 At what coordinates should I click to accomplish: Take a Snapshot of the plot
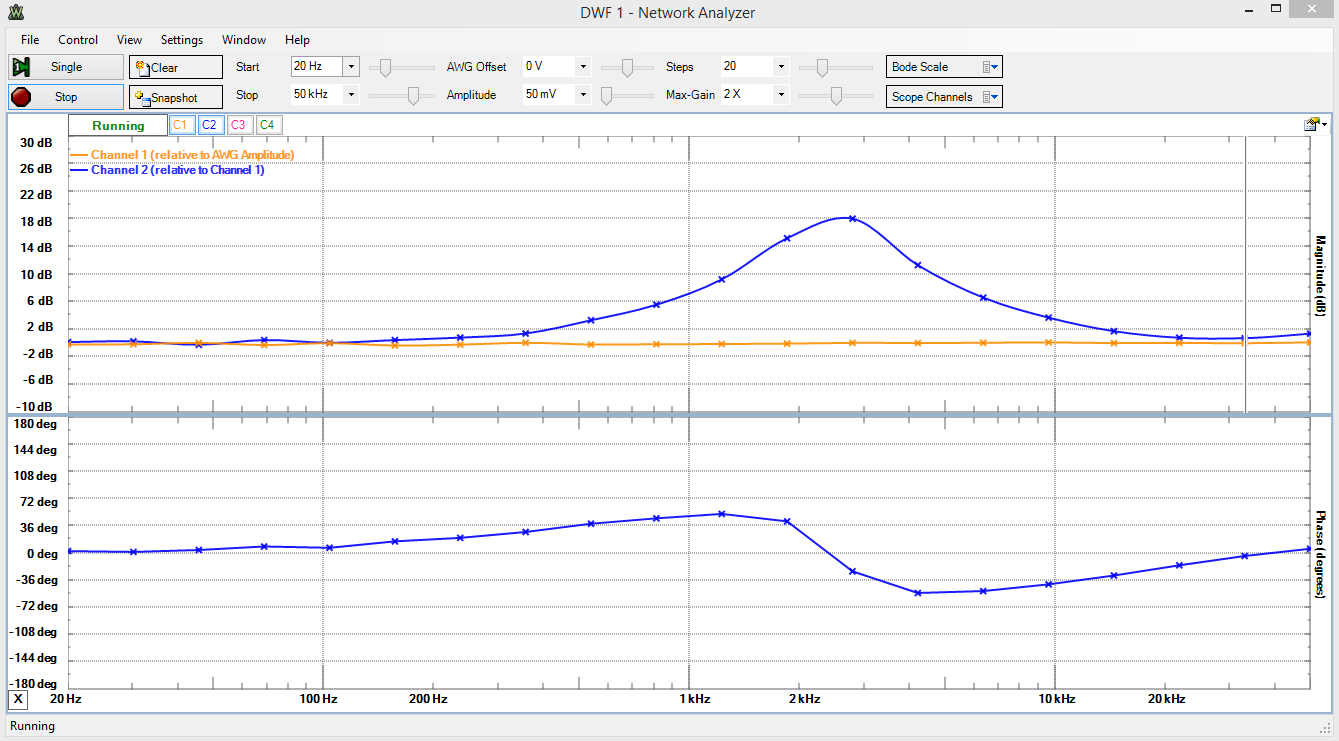(176, 97)
